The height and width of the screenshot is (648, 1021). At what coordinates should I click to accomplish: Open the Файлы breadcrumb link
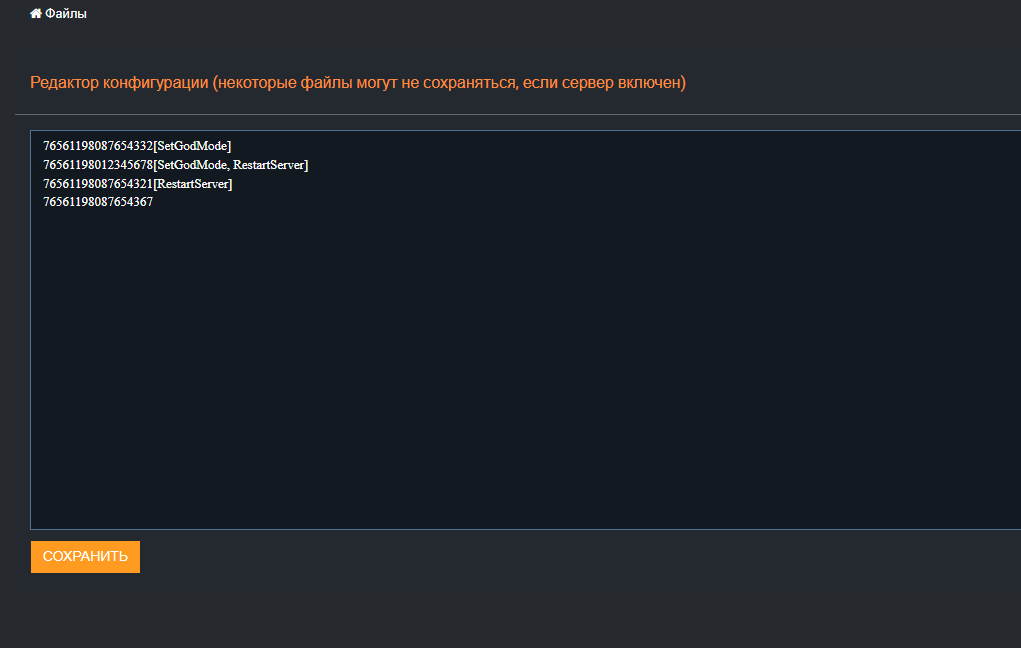66,14
